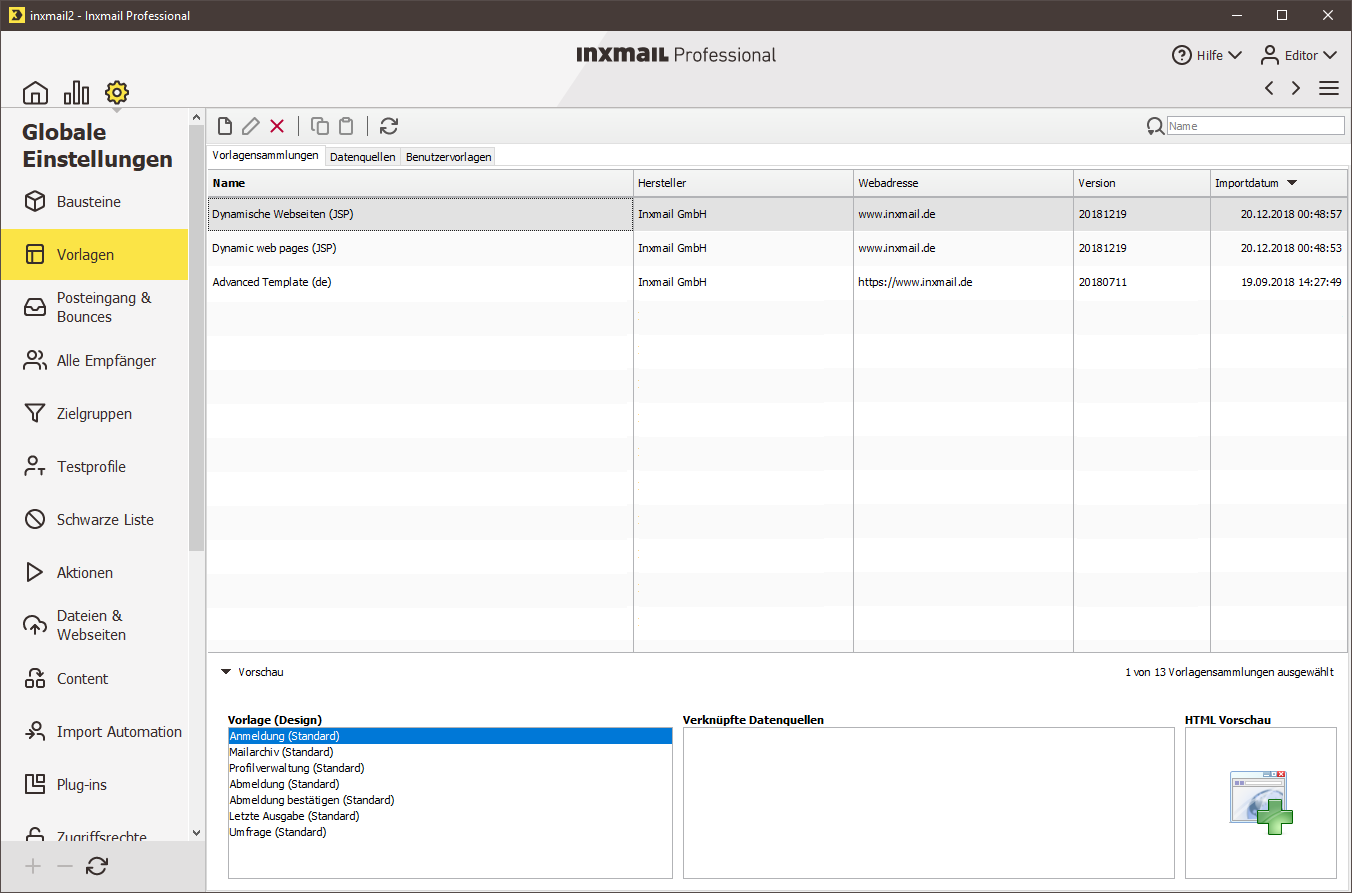The width and height of the screenshot is (1352, 893).
Task: Open Import Automation section
Action: coord(94,732)
